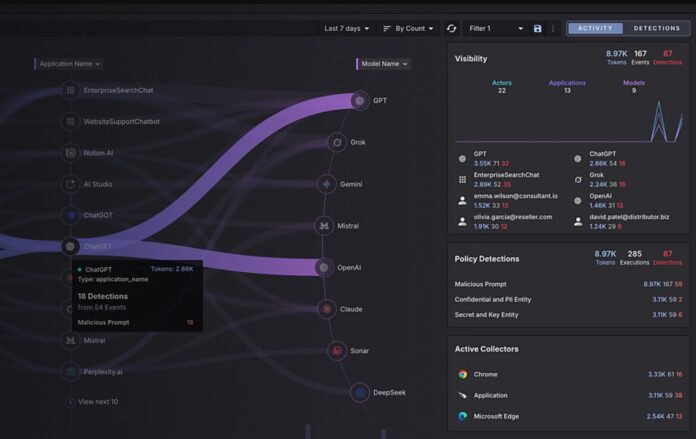Click the ChatGOT application node icon
This screenshot has height=439, width=696.
point(71,215)
